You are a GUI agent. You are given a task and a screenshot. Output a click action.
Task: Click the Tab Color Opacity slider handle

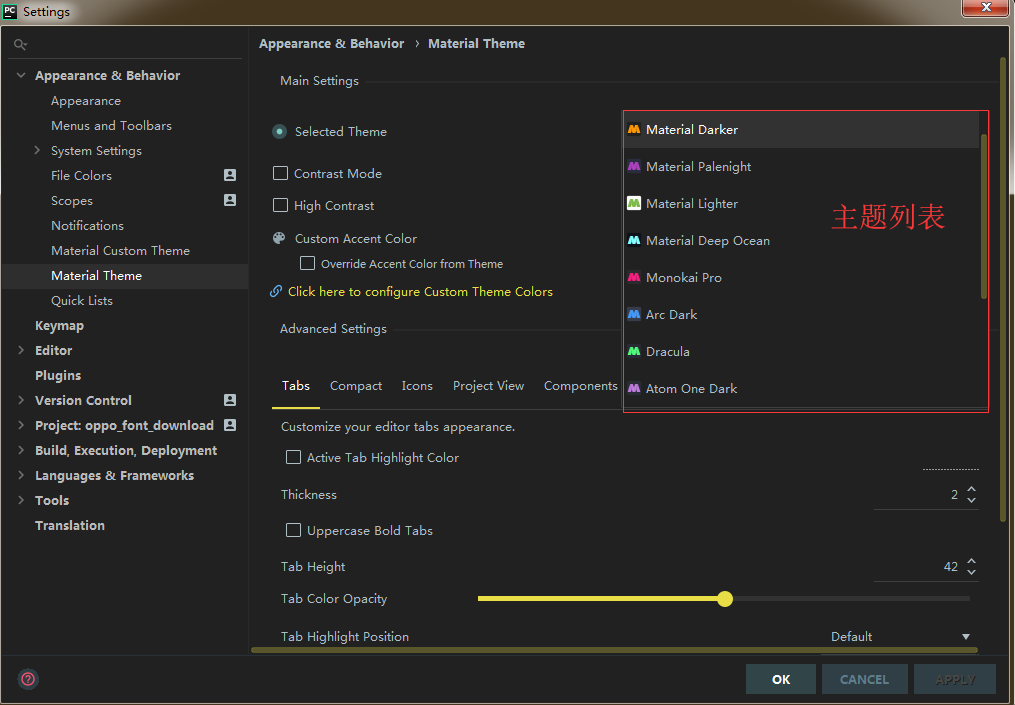coord(725,599)
